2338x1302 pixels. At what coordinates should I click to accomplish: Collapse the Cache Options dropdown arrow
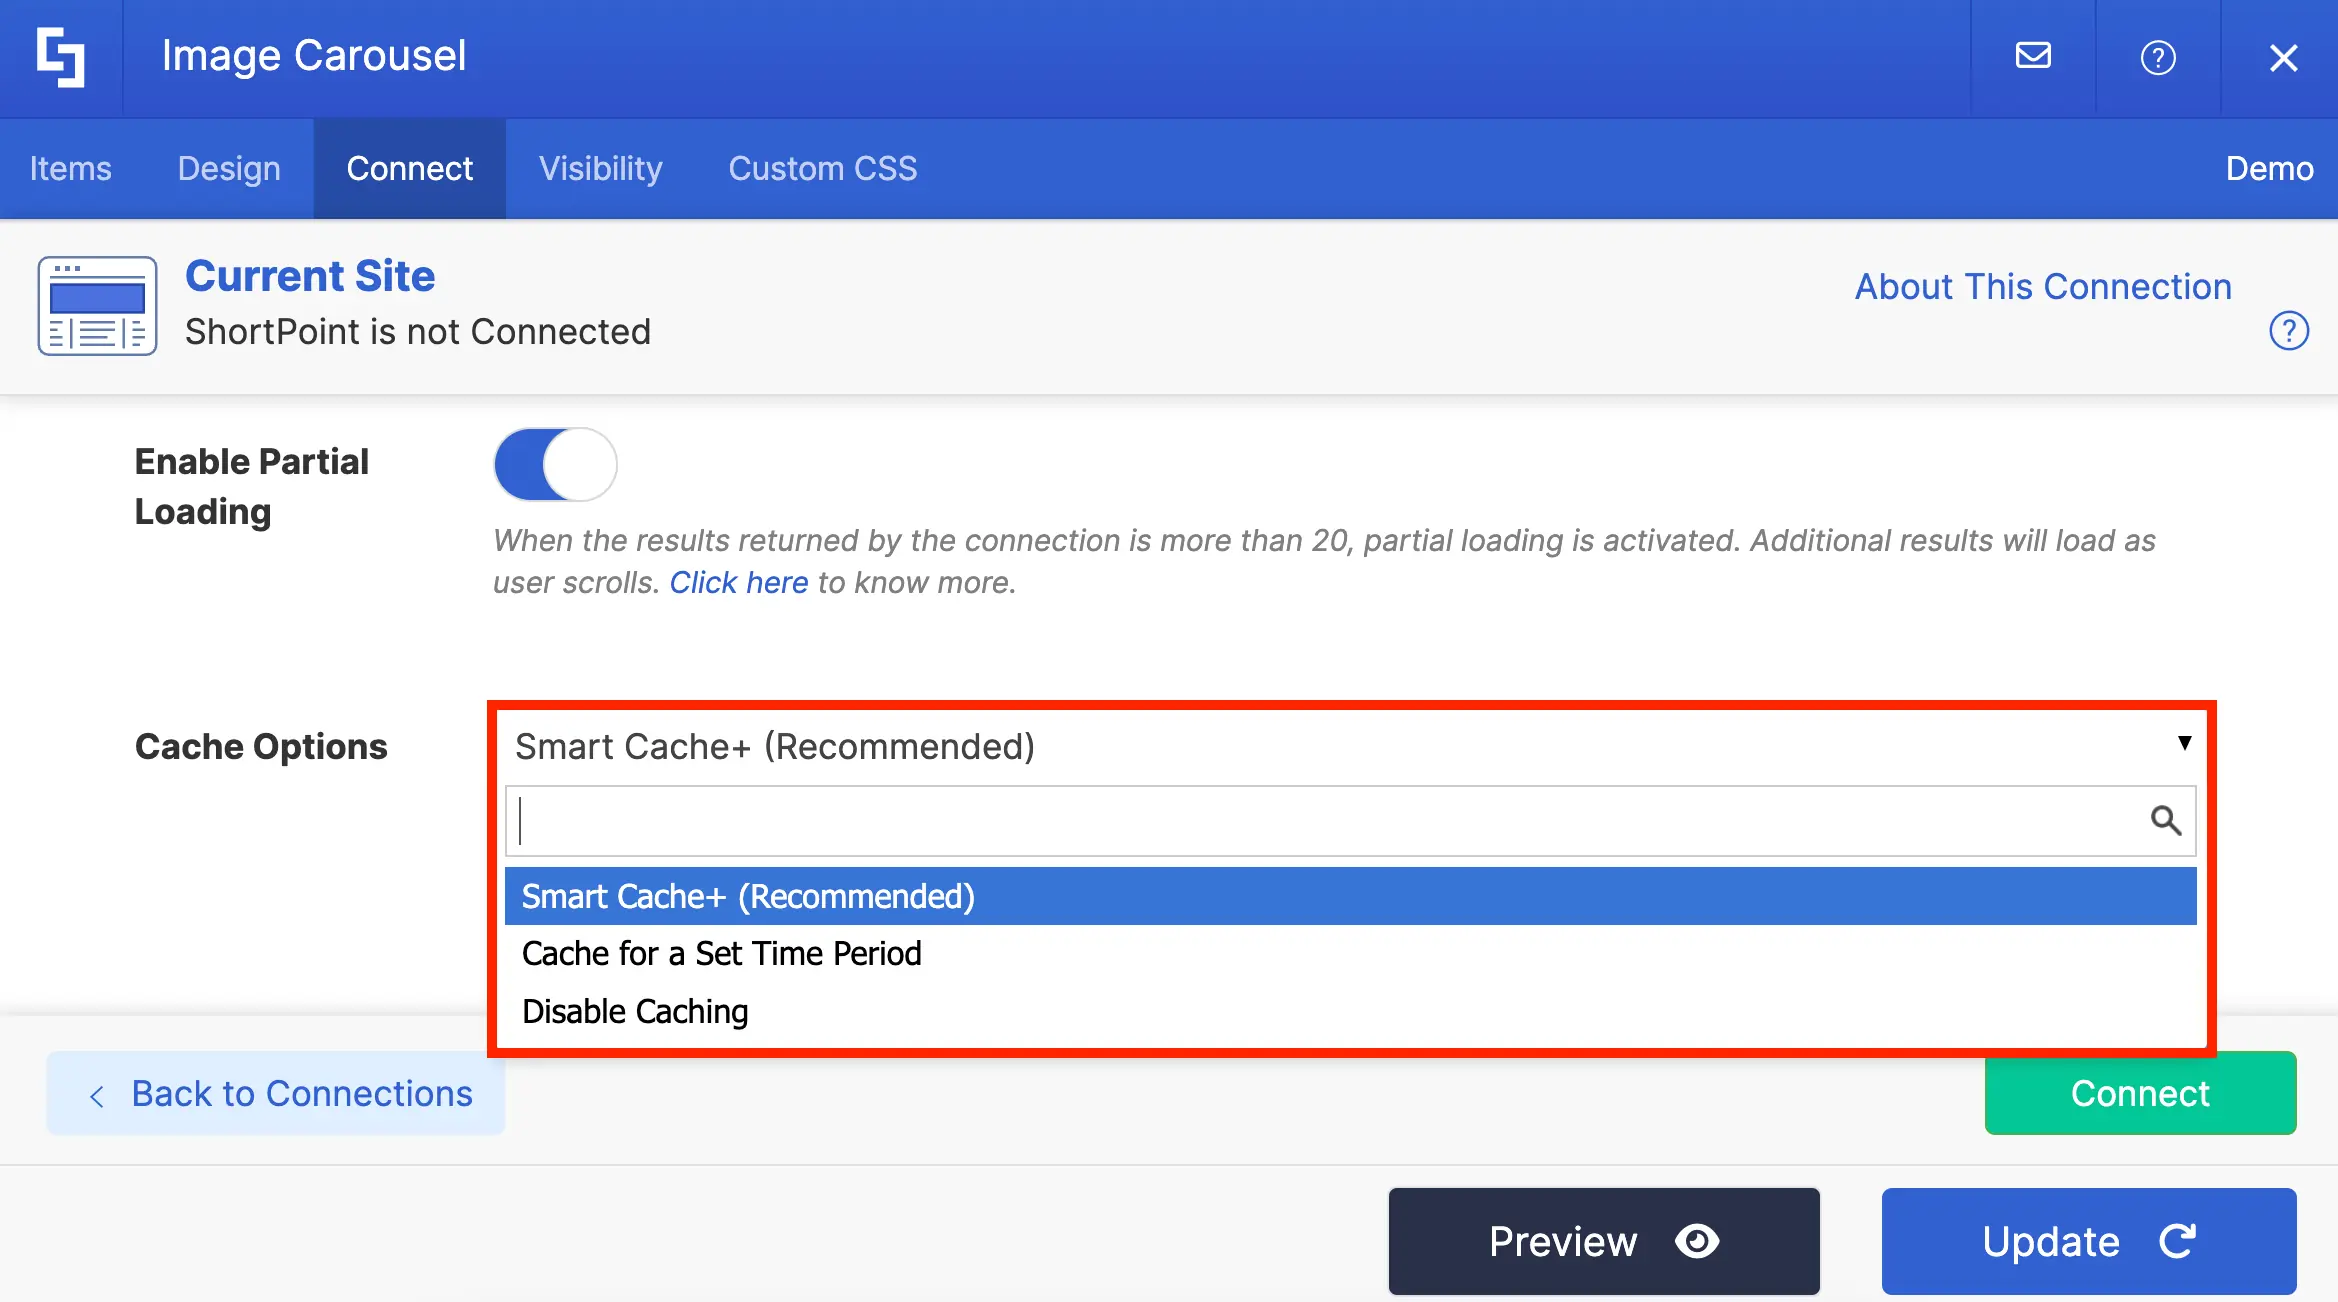point(2185,743)
